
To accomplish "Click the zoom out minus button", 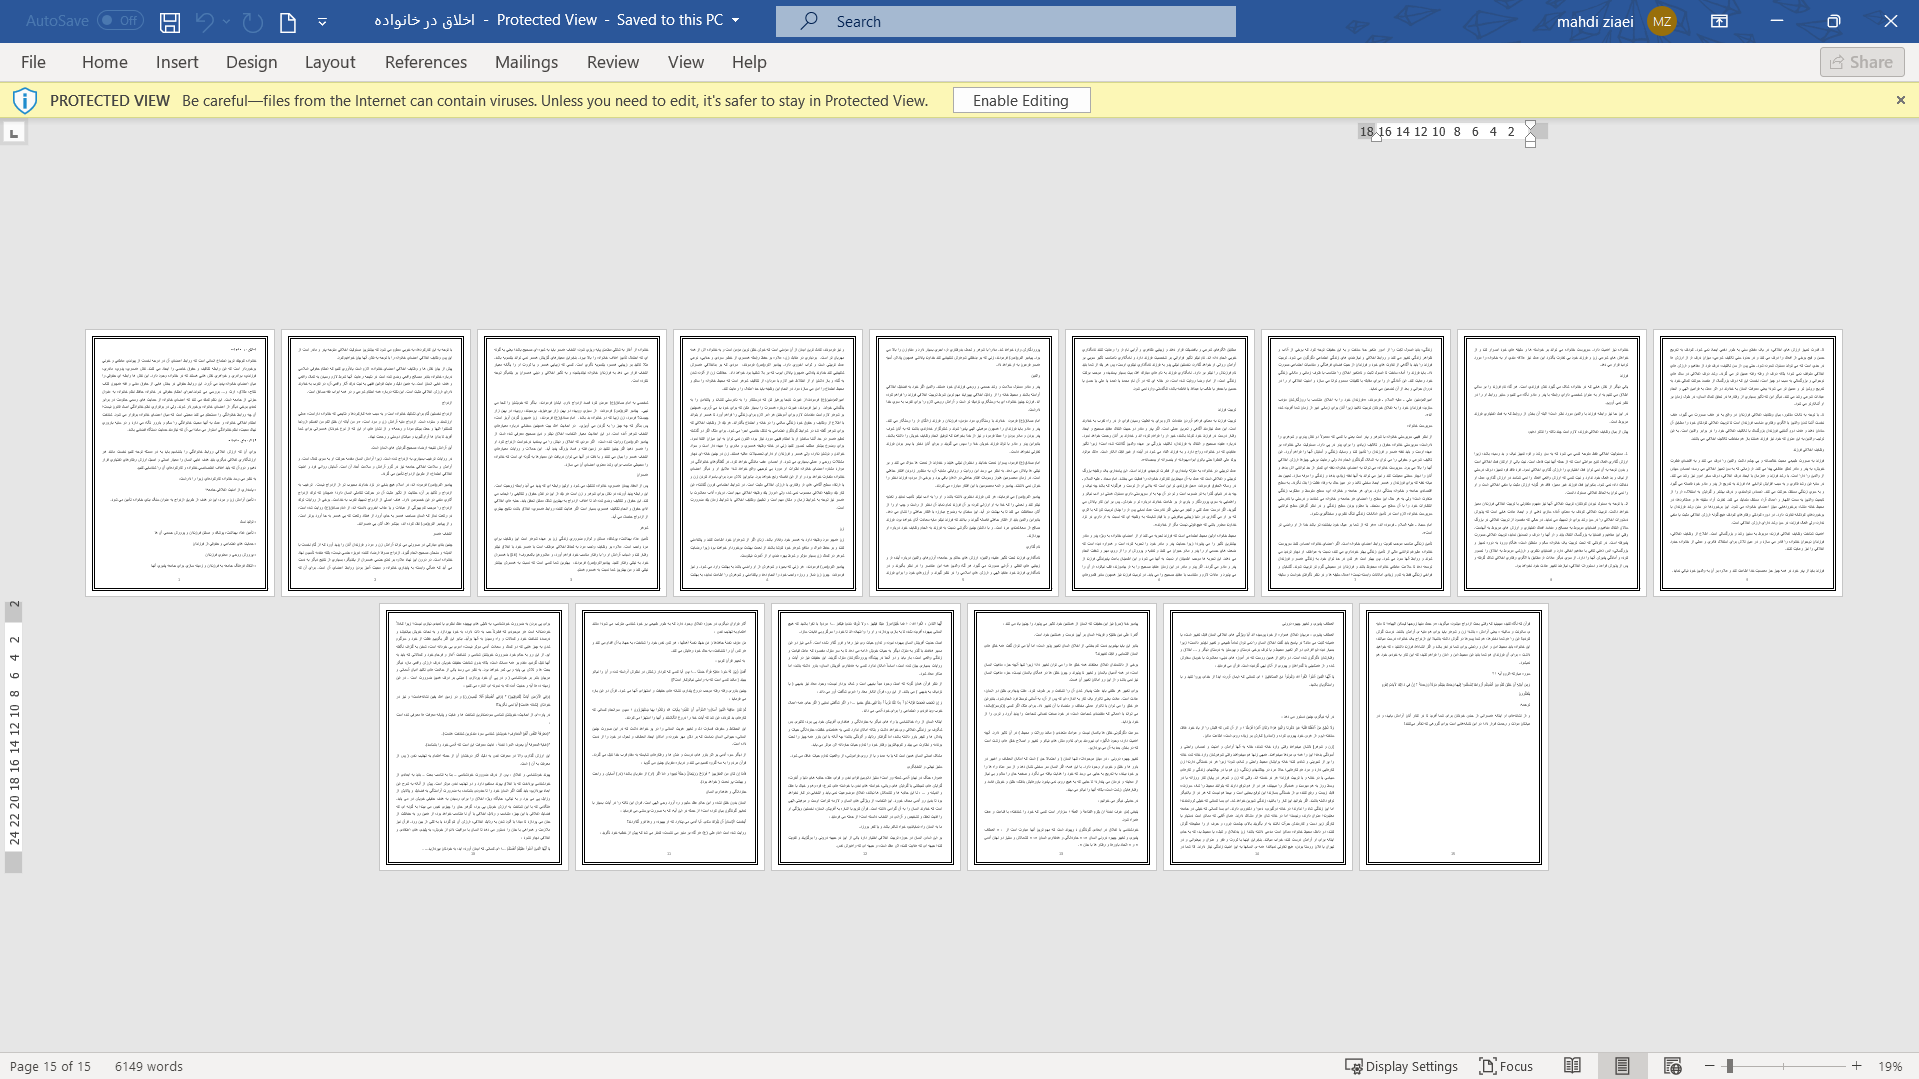I will click(x=1710, y=1066).
